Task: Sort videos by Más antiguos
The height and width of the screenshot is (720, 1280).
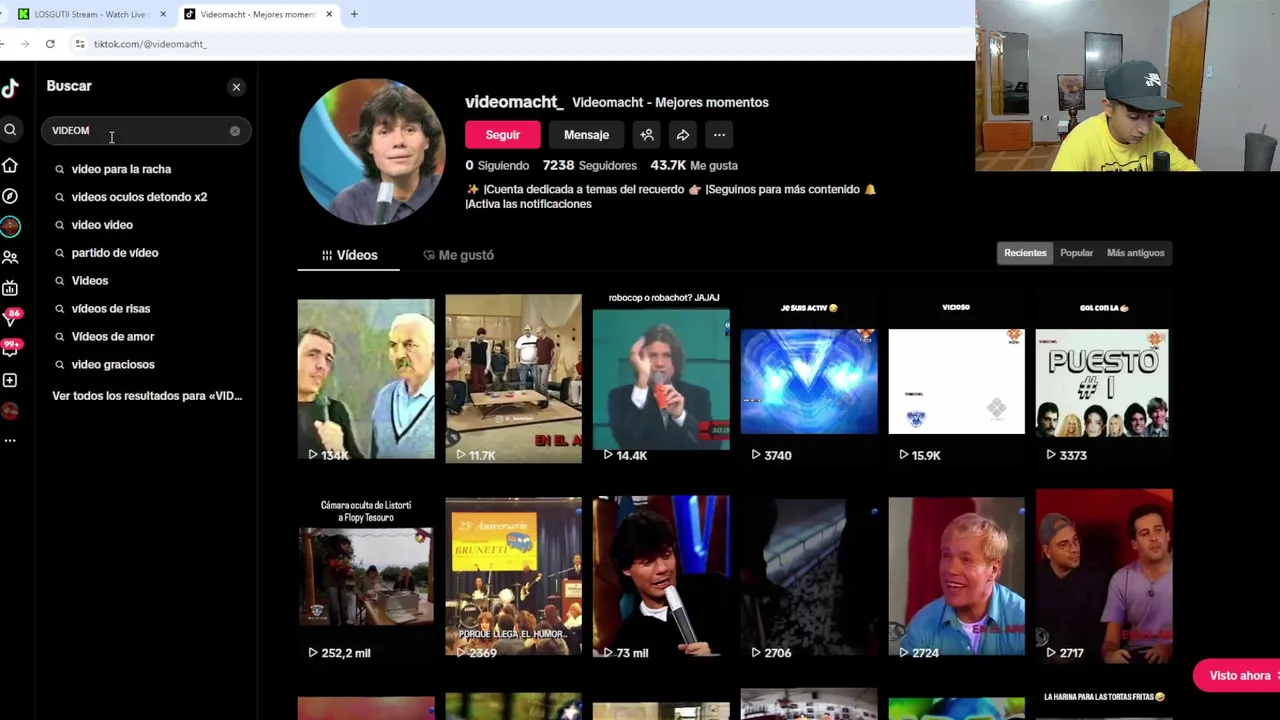Action: click(1135, 253)
